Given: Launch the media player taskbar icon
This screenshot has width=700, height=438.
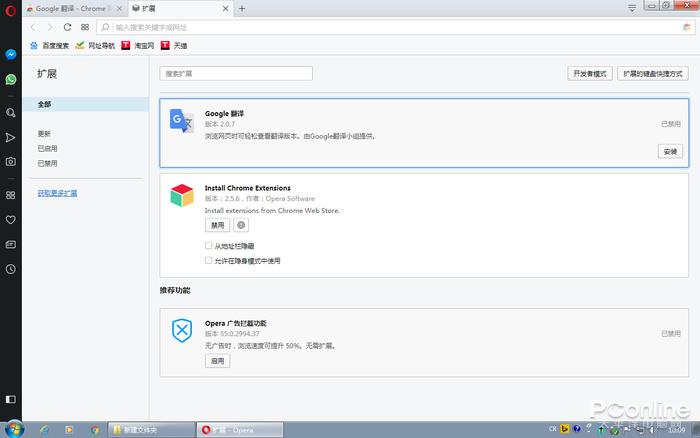Looking at the screenshot, I should tap(69, 430).
